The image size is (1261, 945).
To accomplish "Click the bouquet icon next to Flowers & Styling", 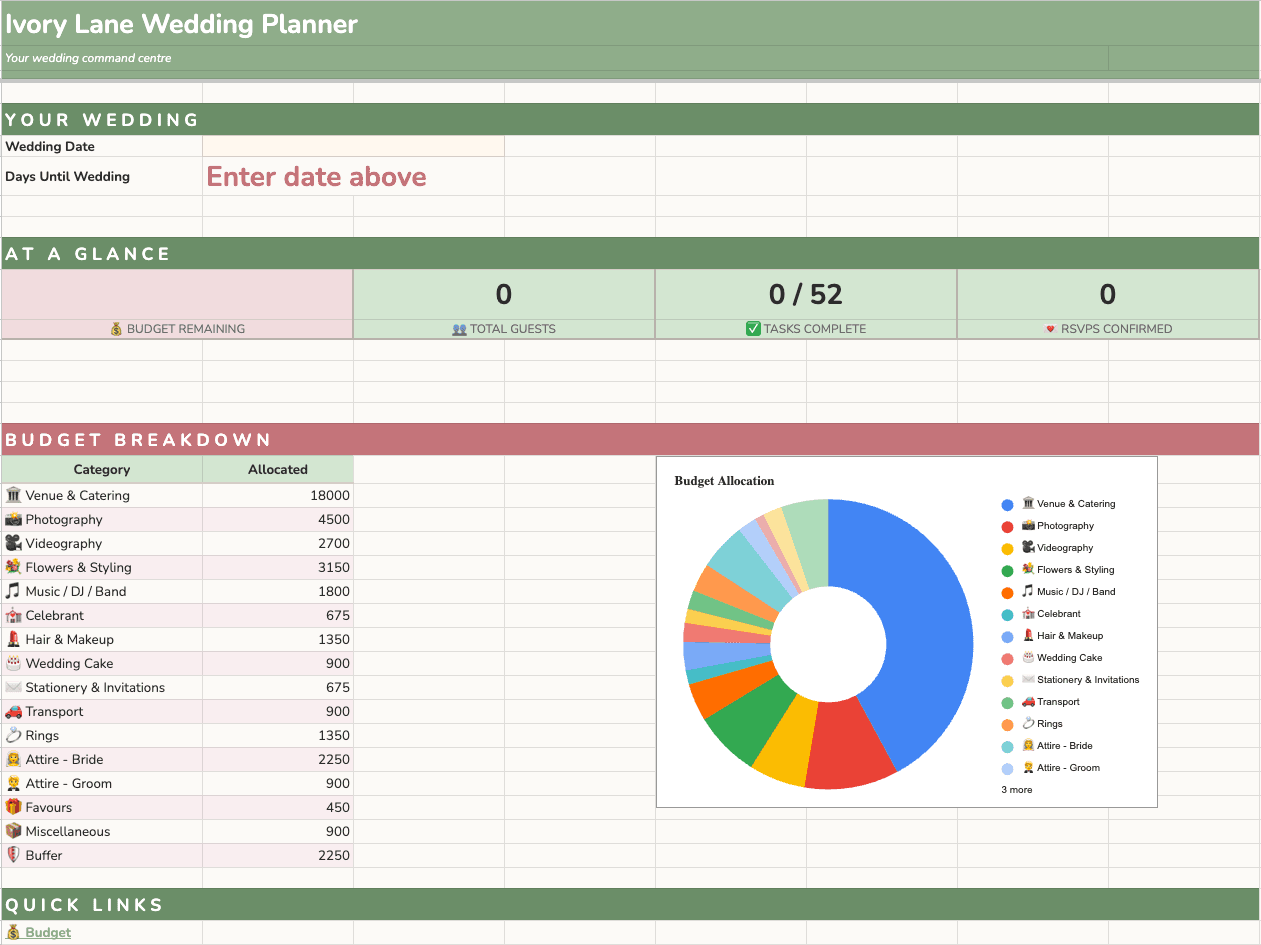I will (x=12, y=567).
